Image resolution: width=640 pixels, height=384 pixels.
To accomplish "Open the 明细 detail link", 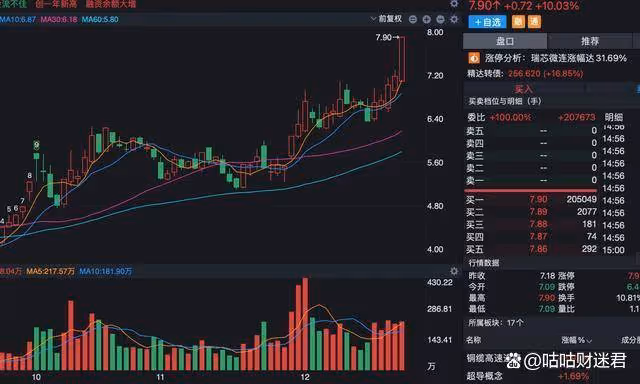I will click(614, 118).
